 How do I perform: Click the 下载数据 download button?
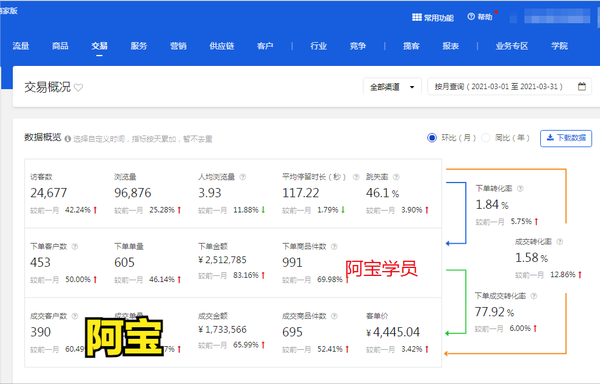pos(566,138)
